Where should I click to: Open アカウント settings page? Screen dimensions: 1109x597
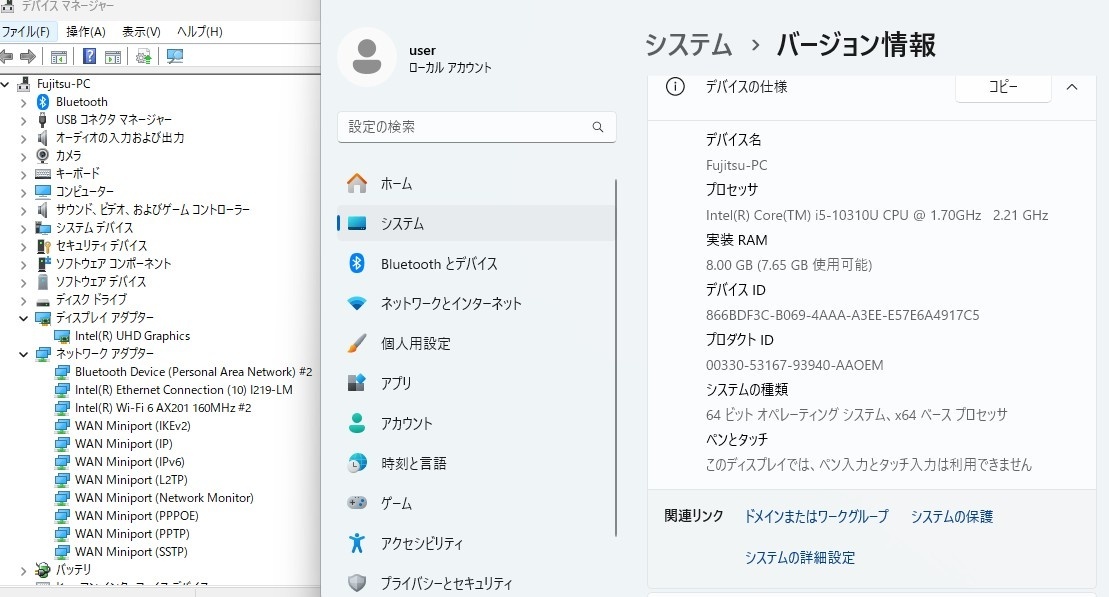476,424
